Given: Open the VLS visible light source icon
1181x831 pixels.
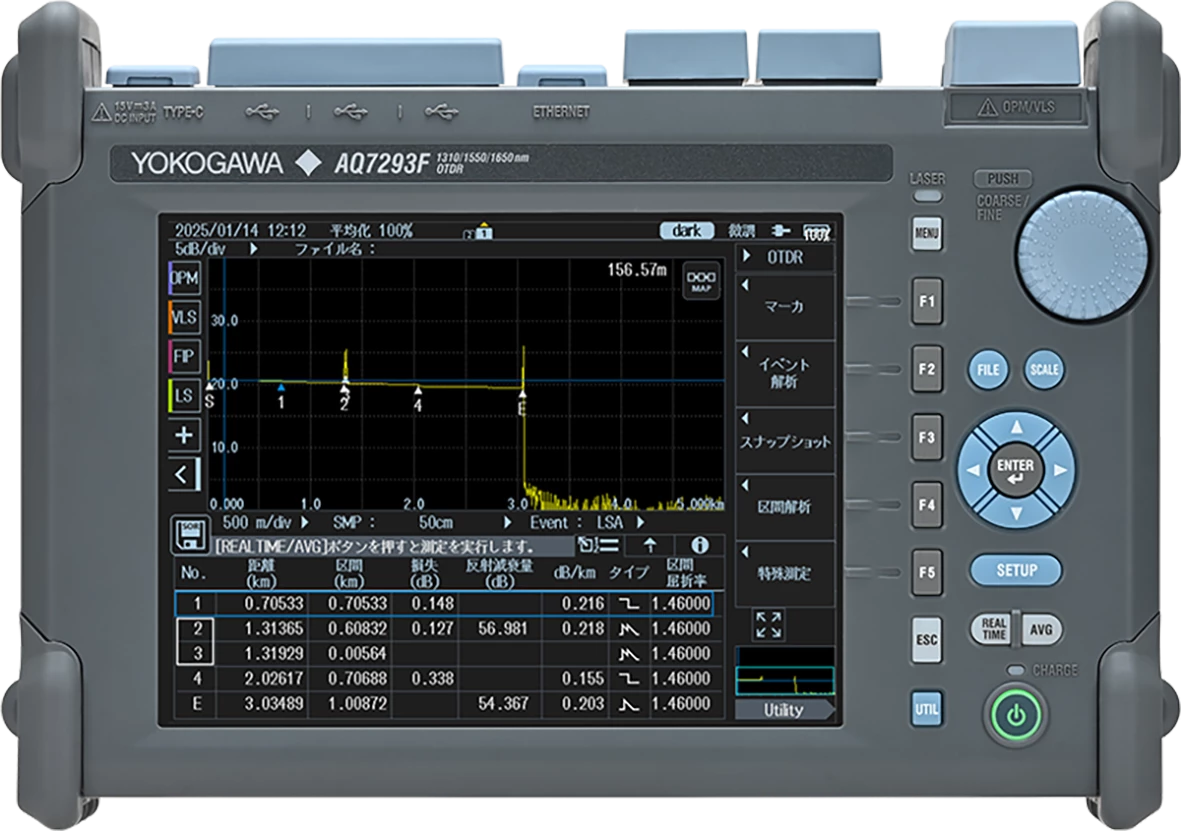Looking at the screenshot, I should 184,317.
